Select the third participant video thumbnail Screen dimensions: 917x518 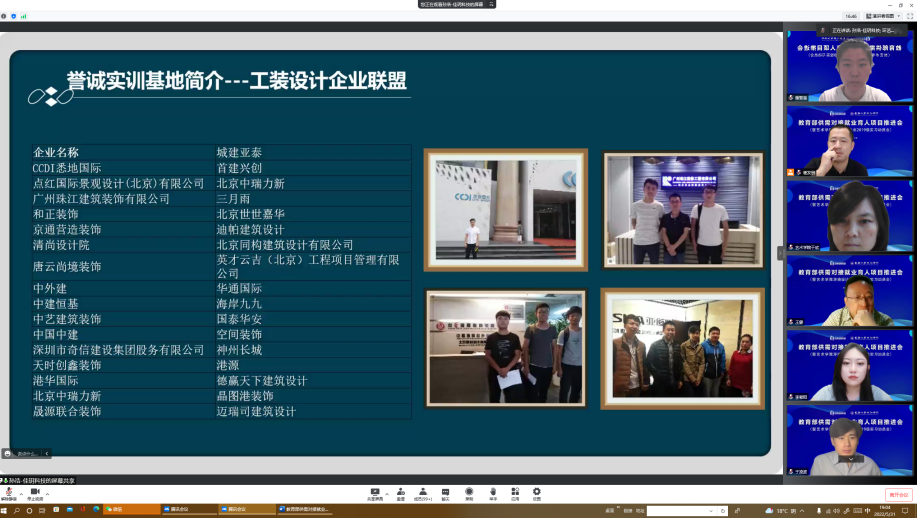[x=850, y=216]
